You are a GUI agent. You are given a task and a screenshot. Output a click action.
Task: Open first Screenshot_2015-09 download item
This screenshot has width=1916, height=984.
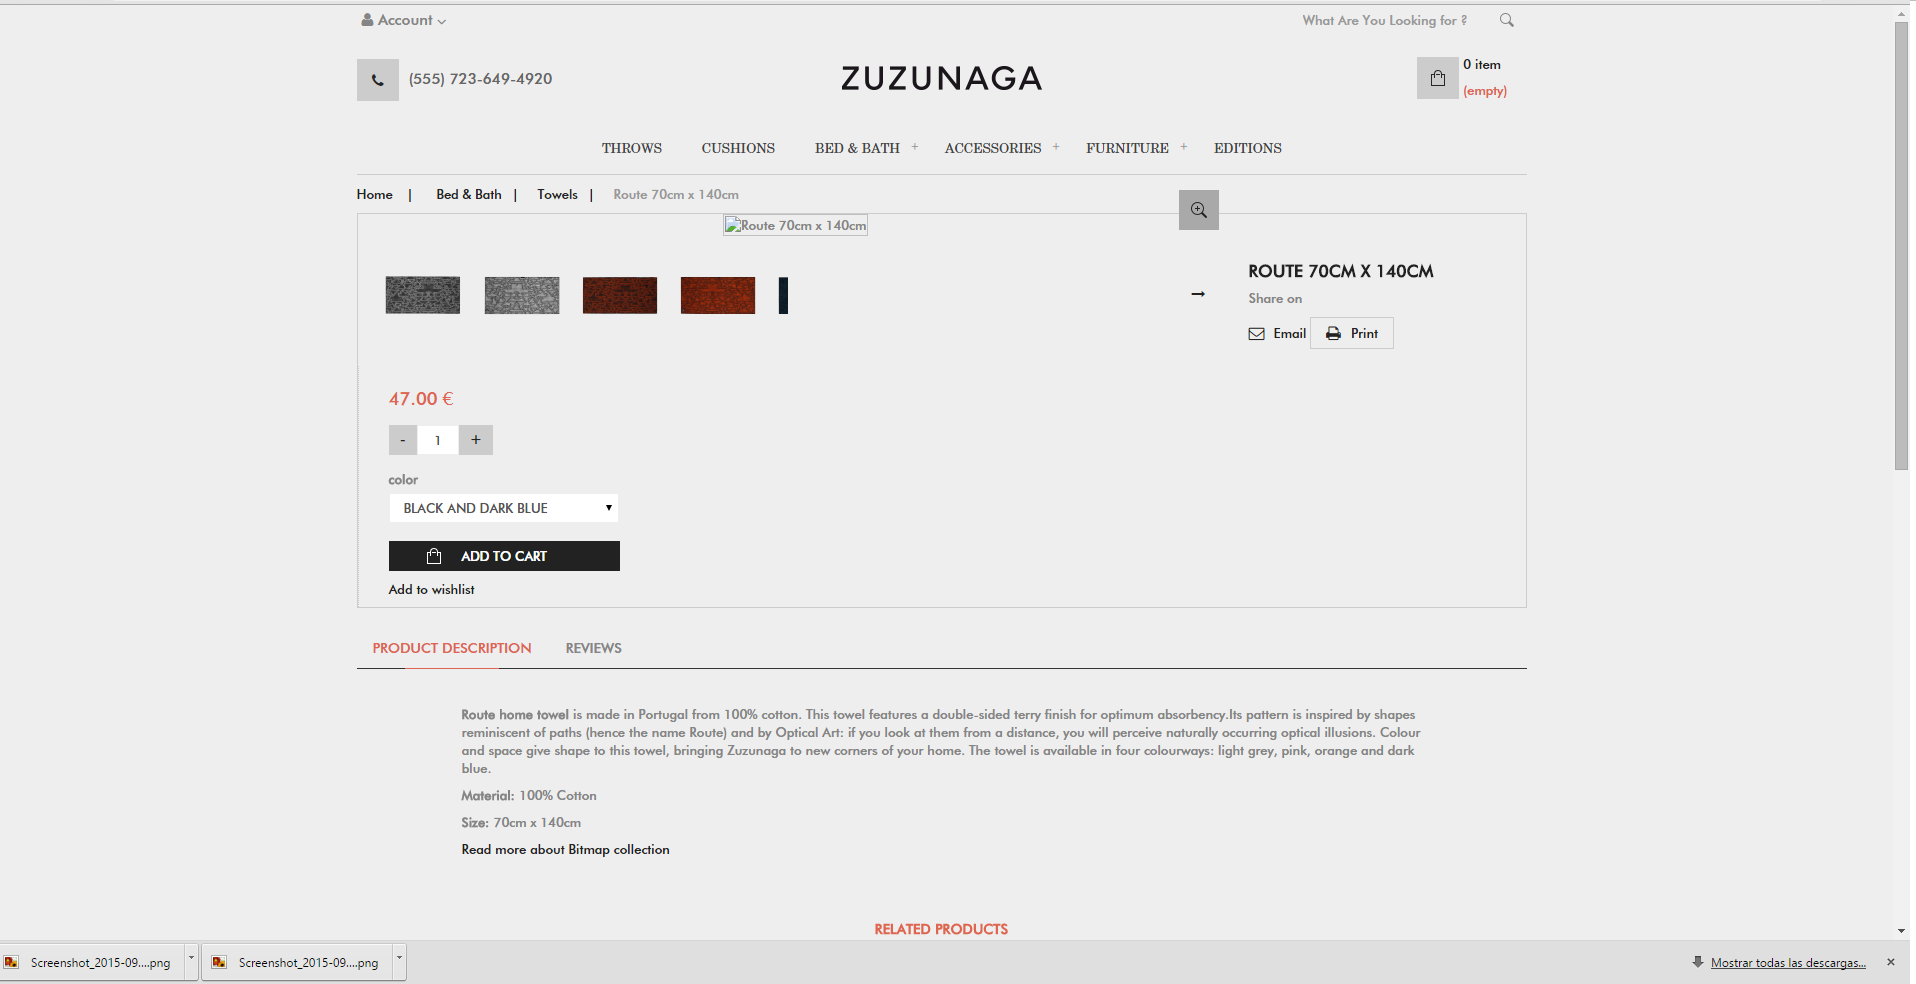coord(92,962)
